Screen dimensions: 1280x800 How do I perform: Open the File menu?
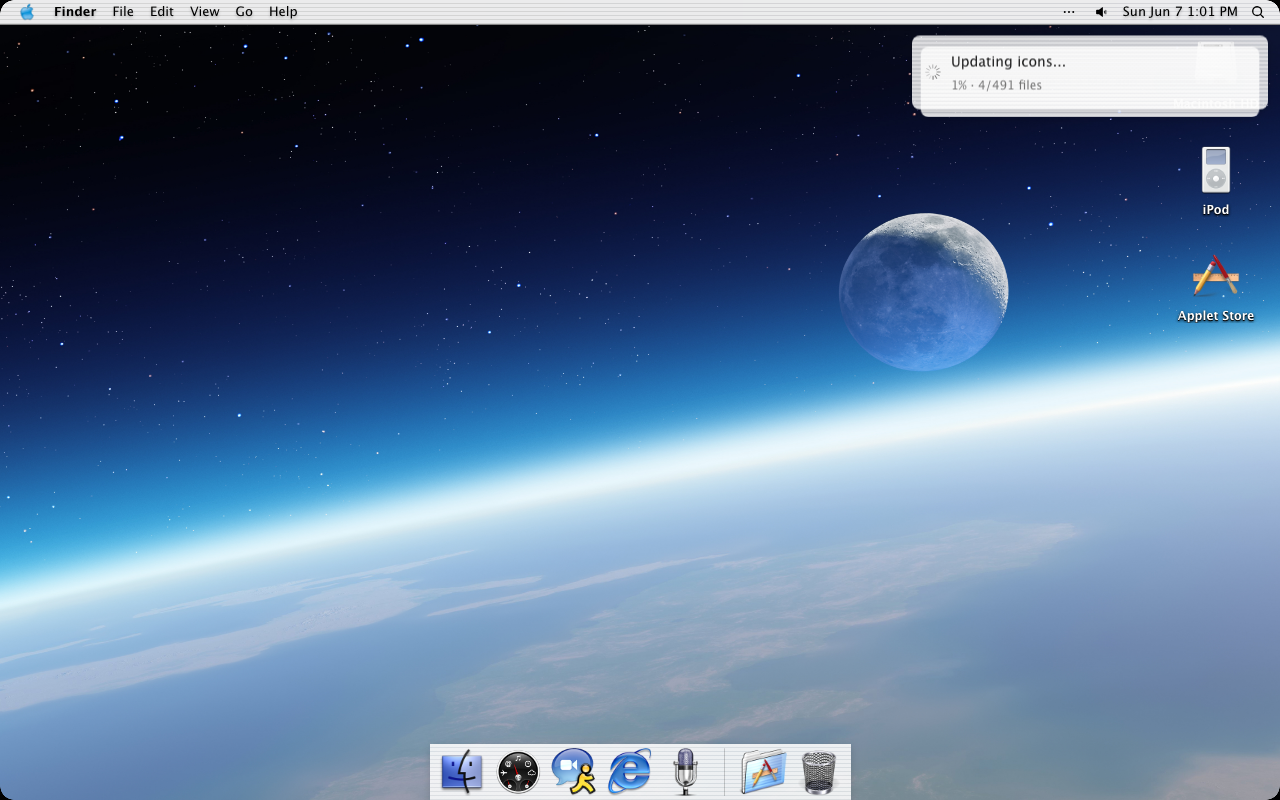[123, 12]
